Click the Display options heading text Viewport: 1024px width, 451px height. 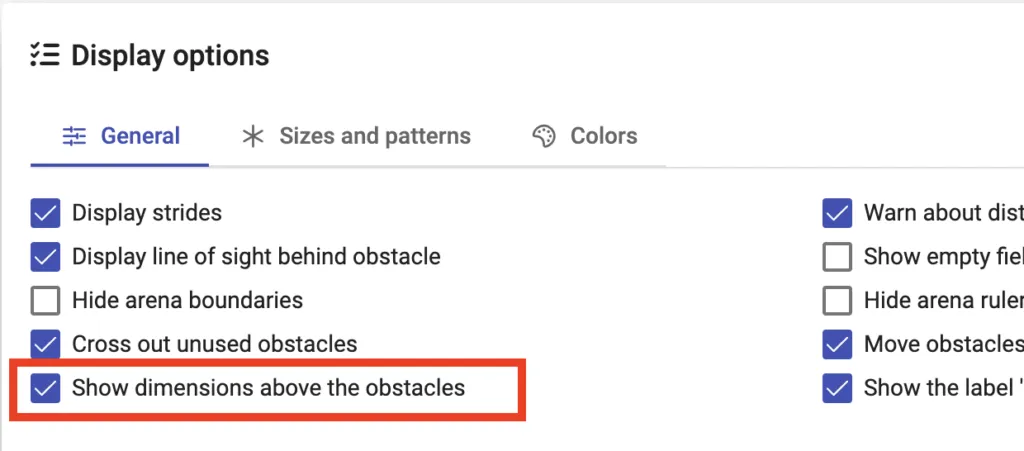click(170, 55)
